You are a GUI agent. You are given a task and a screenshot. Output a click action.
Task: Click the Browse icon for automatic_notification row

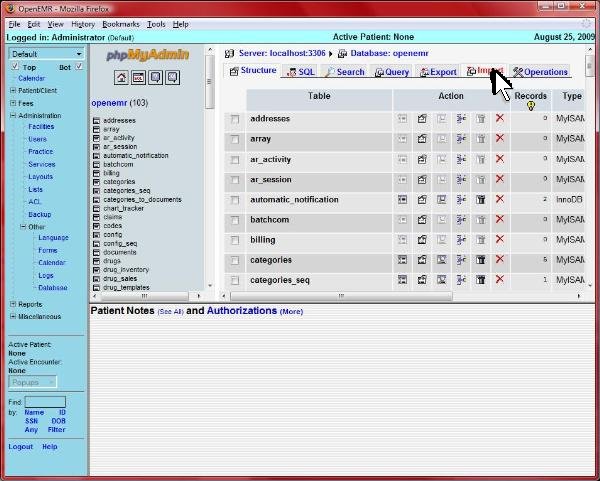402,199
